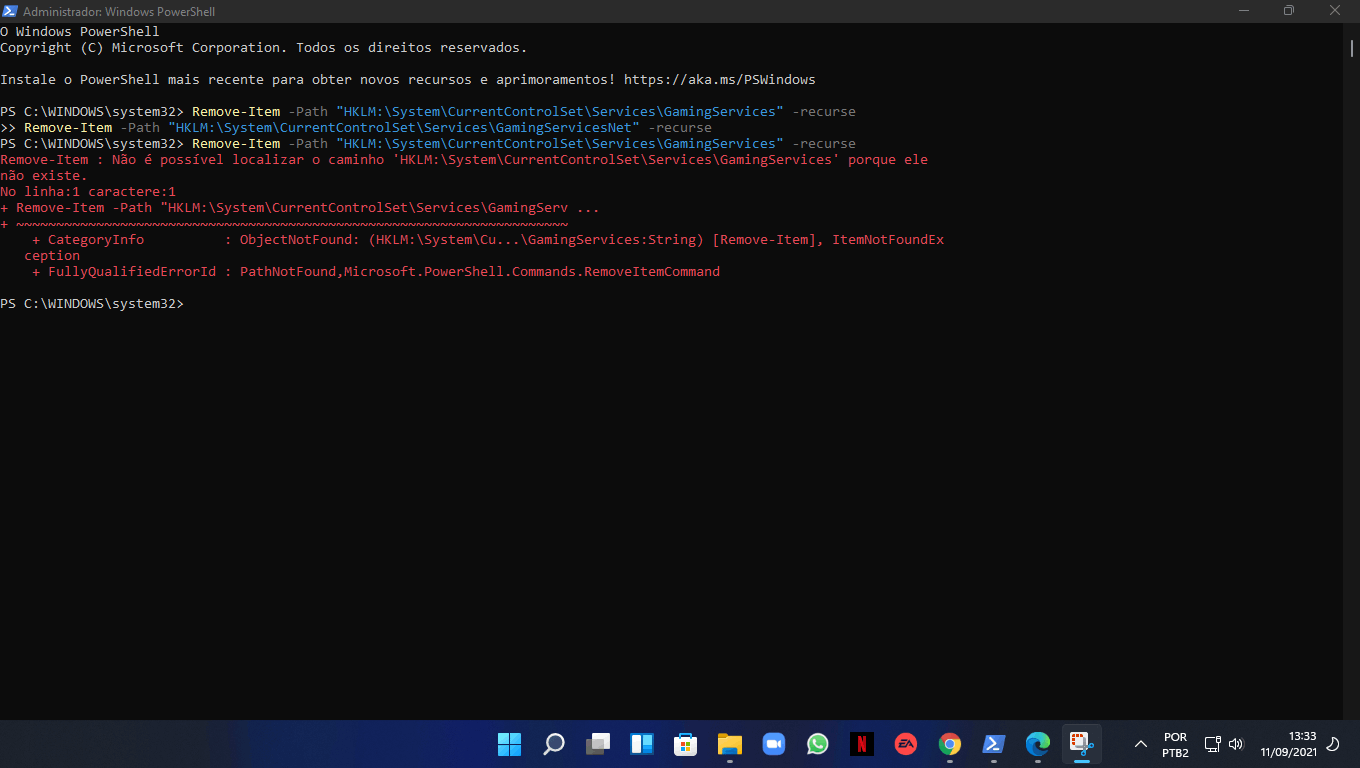Click the PowerShell title bar icon
This screenshot has height=768, width=1360.
tap(10, 11)
